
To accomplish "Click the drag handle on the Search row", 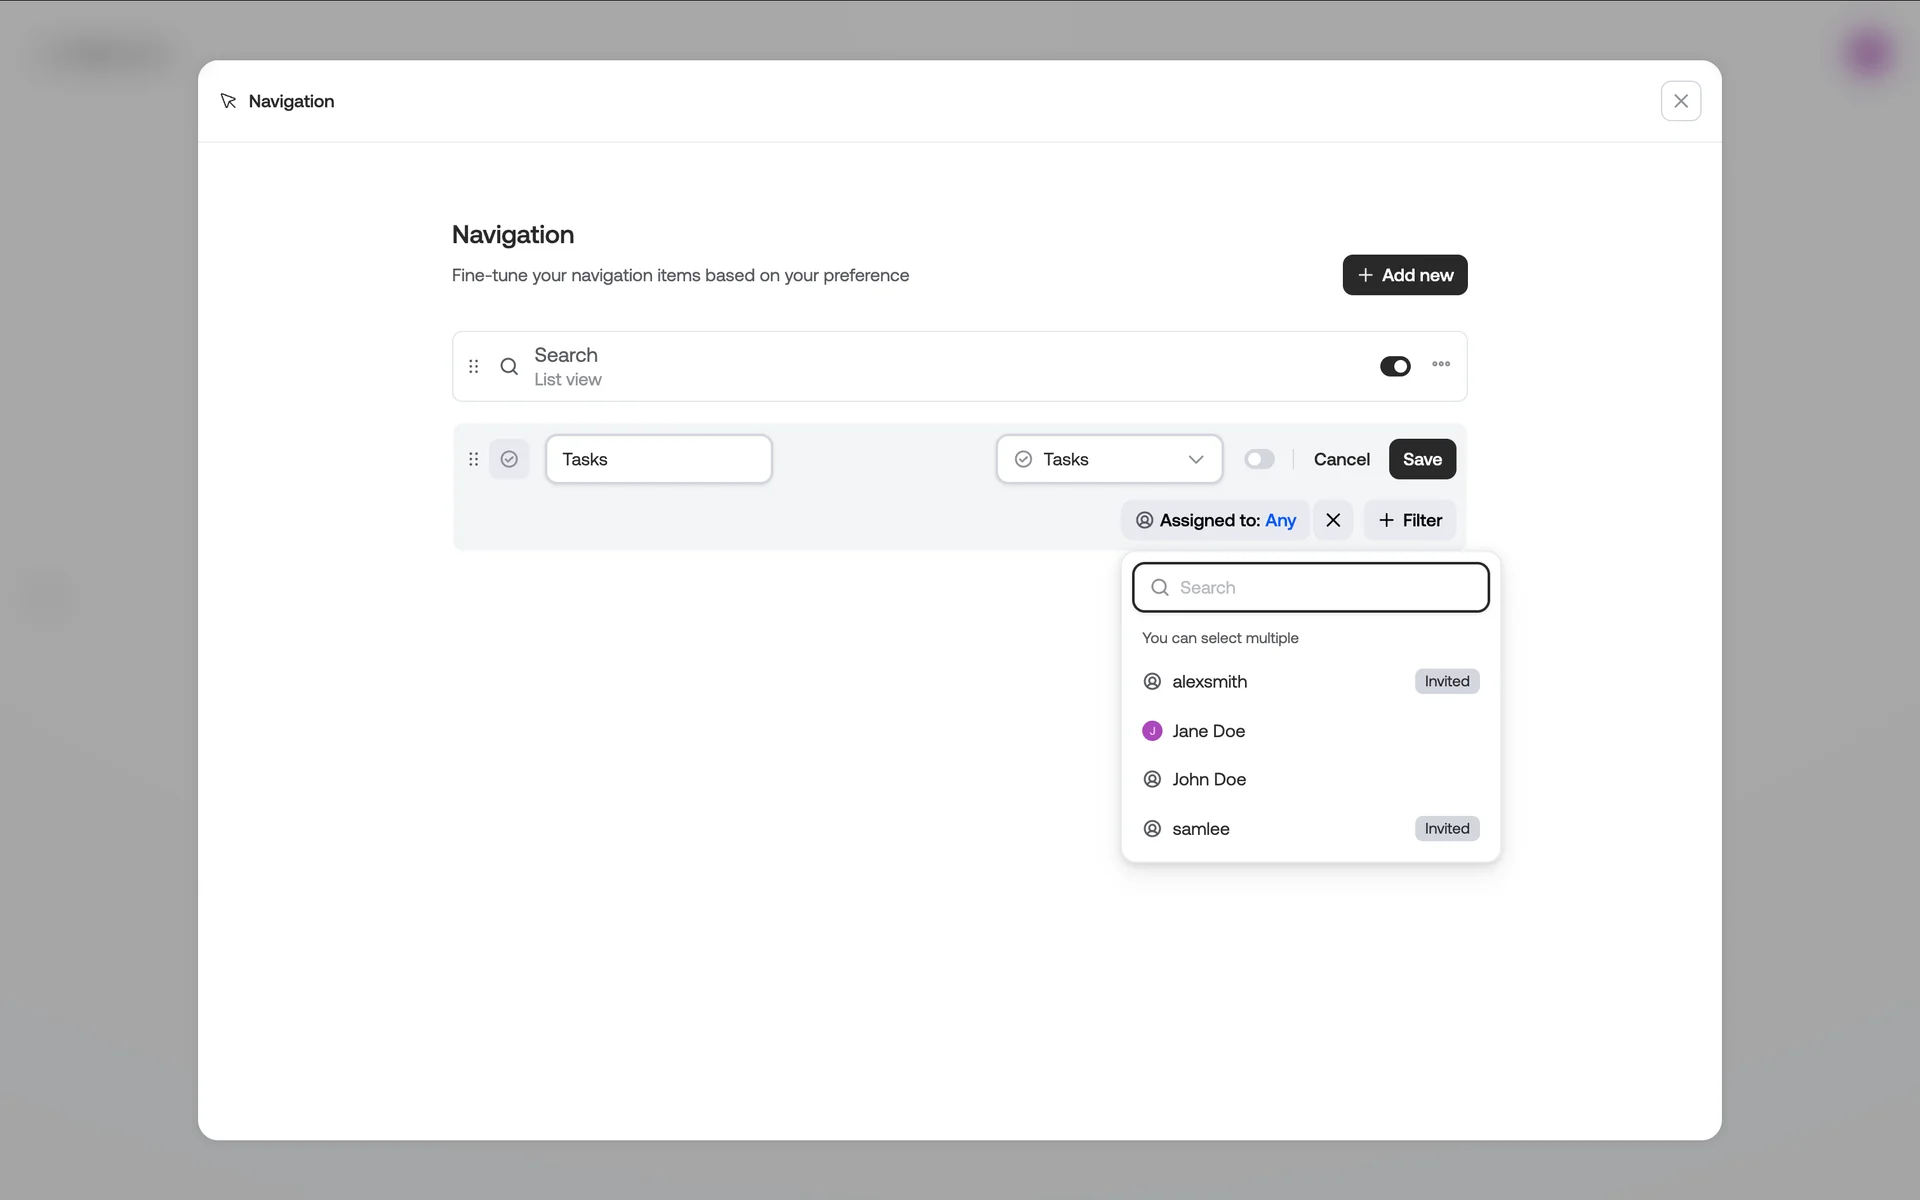I will point(474,366).
